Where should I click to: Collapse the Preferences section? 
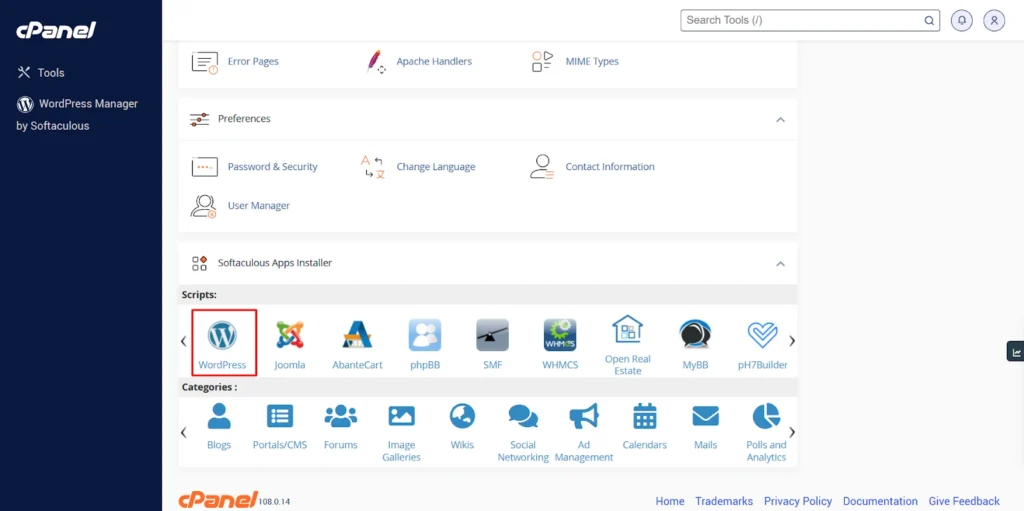click(x=780, y=120)
